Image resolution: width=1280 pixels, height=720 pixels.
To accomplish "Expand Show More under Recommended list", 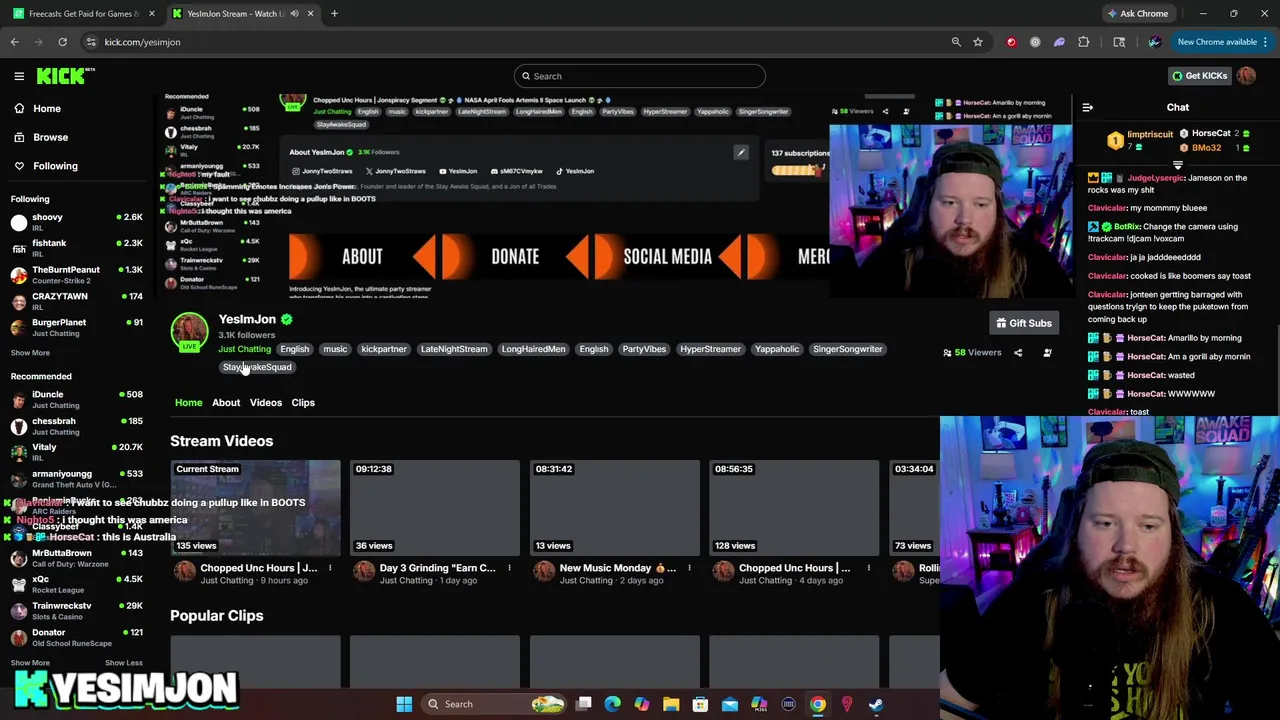I will [30, 662].
